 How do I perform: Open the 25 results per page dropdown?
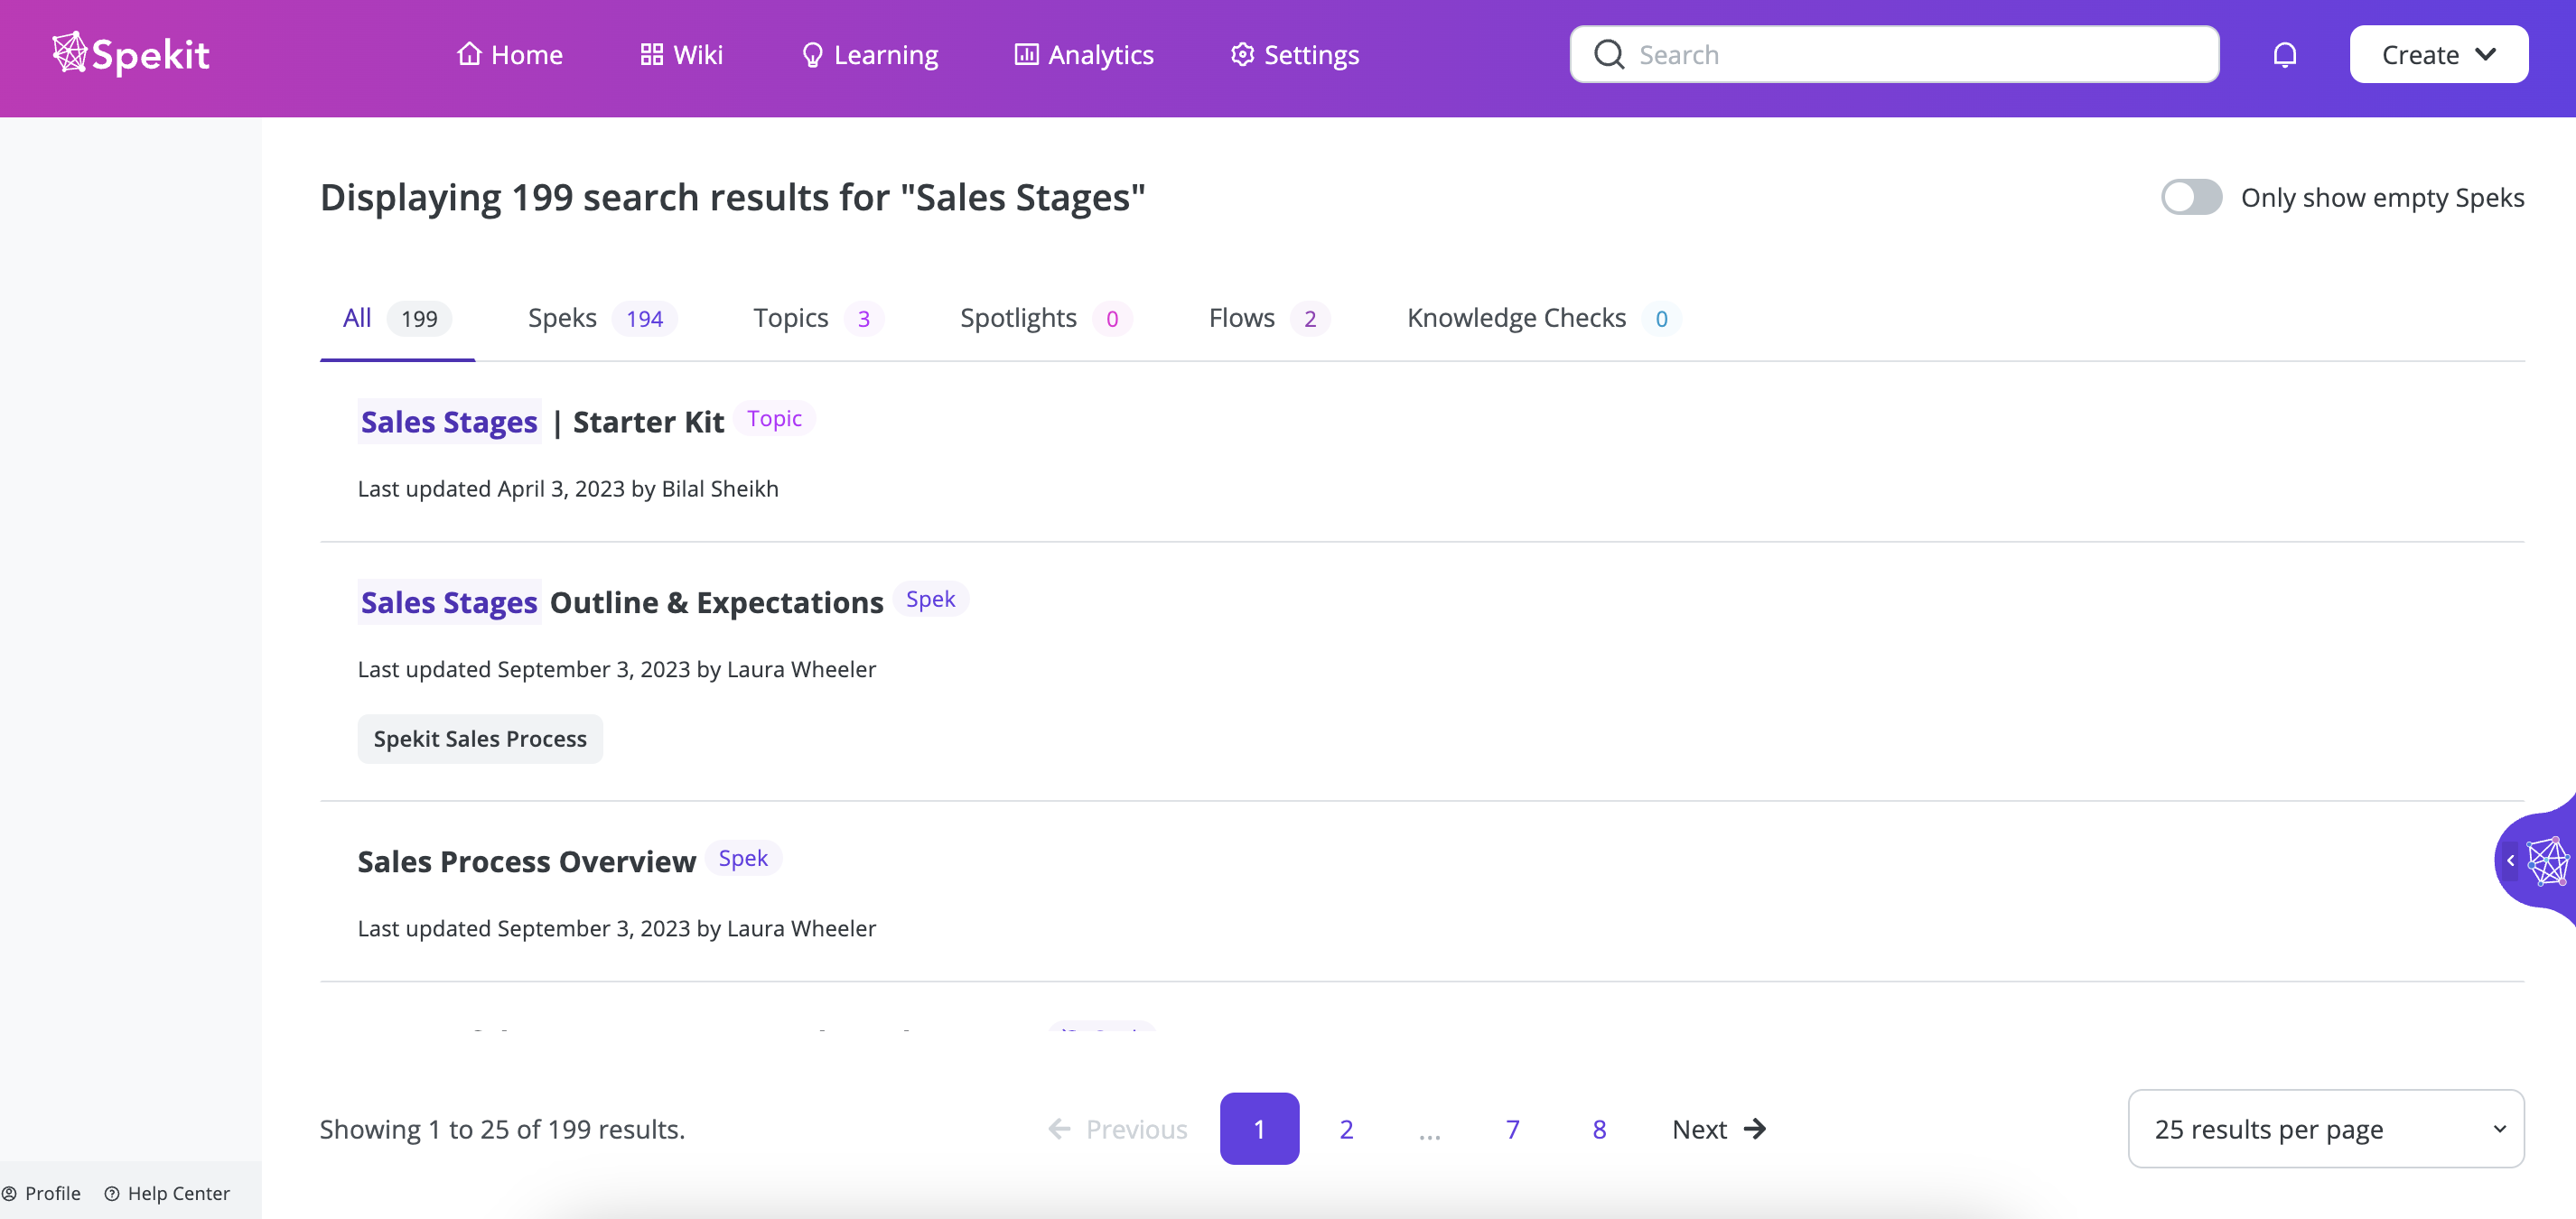(x=2325, y=1128)
